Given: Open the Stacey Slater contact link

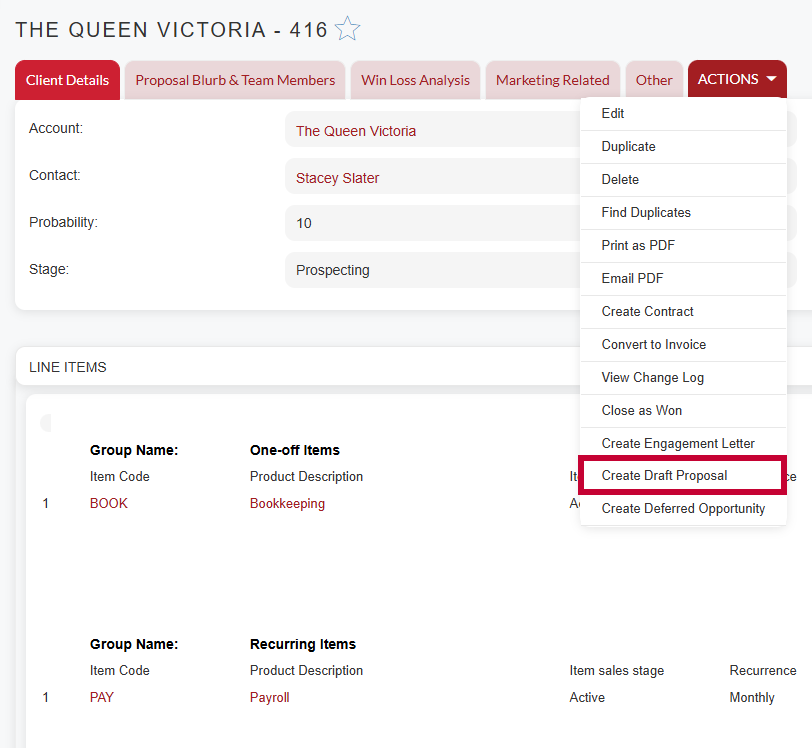Looking at the screenshot, I should point(337,178).
